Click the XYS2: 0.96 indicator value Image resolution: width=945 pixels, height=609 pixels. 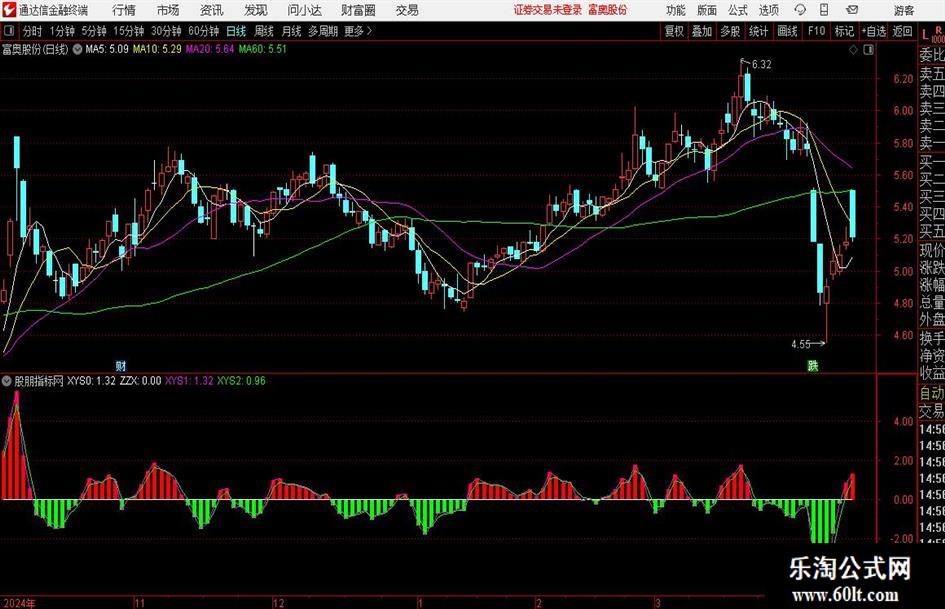(241, 381)
